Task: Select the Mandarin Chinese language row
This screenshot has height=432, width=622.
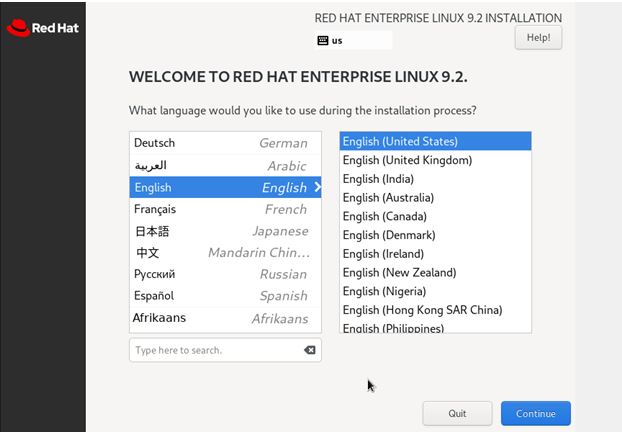Action: pyautogui.click(x=225, y=252)
